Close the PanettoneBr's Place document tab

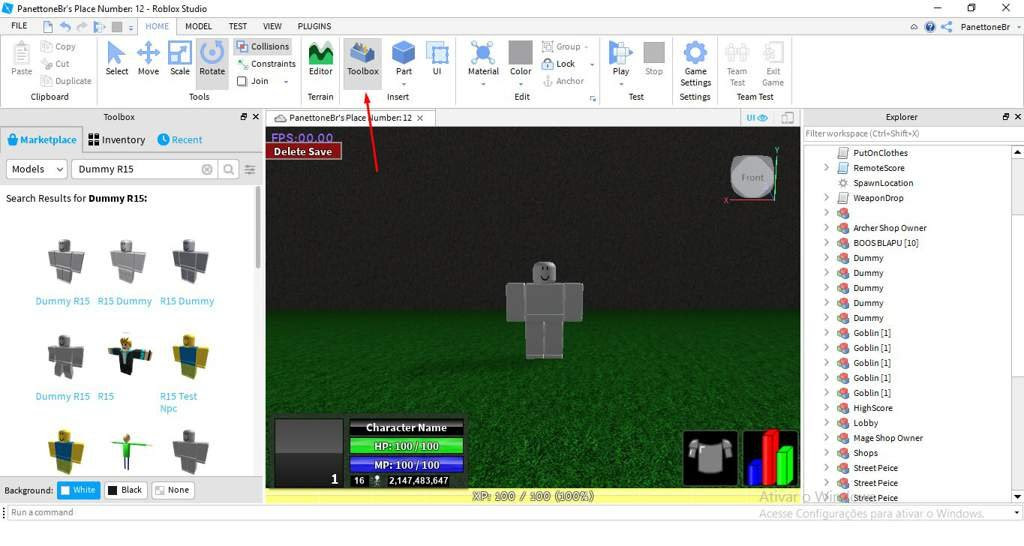pyautogui.click(x=421, y=118)
